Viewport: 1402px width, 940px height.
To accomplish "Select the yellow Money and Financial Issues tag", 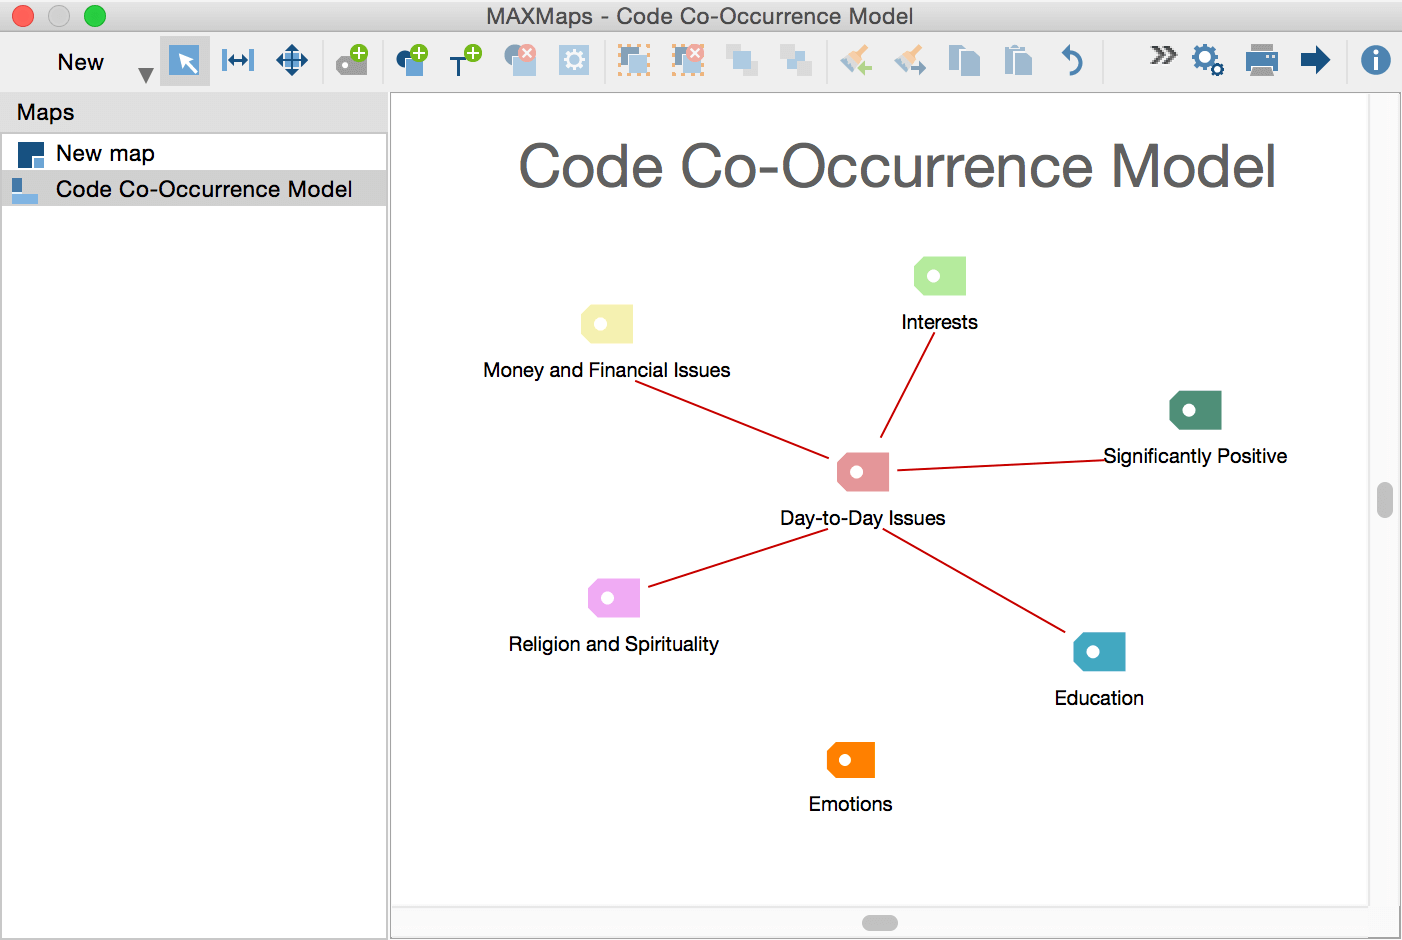I will (607, 324).
